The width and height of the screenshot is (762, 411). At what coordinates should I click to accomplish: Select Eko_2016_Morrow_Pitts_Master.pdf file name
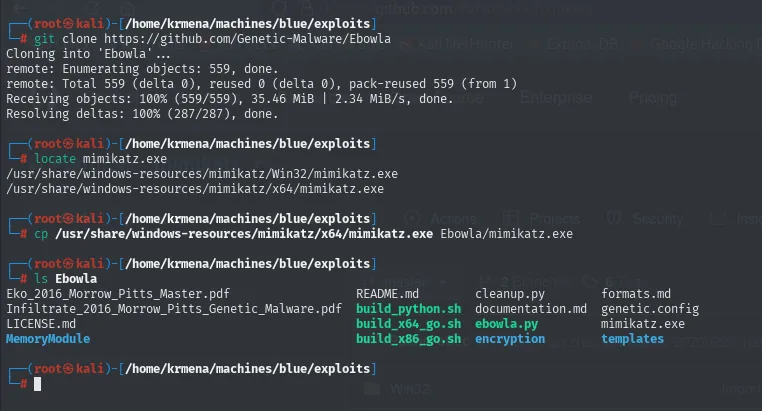pyautogui.click(x=118, y=294)
